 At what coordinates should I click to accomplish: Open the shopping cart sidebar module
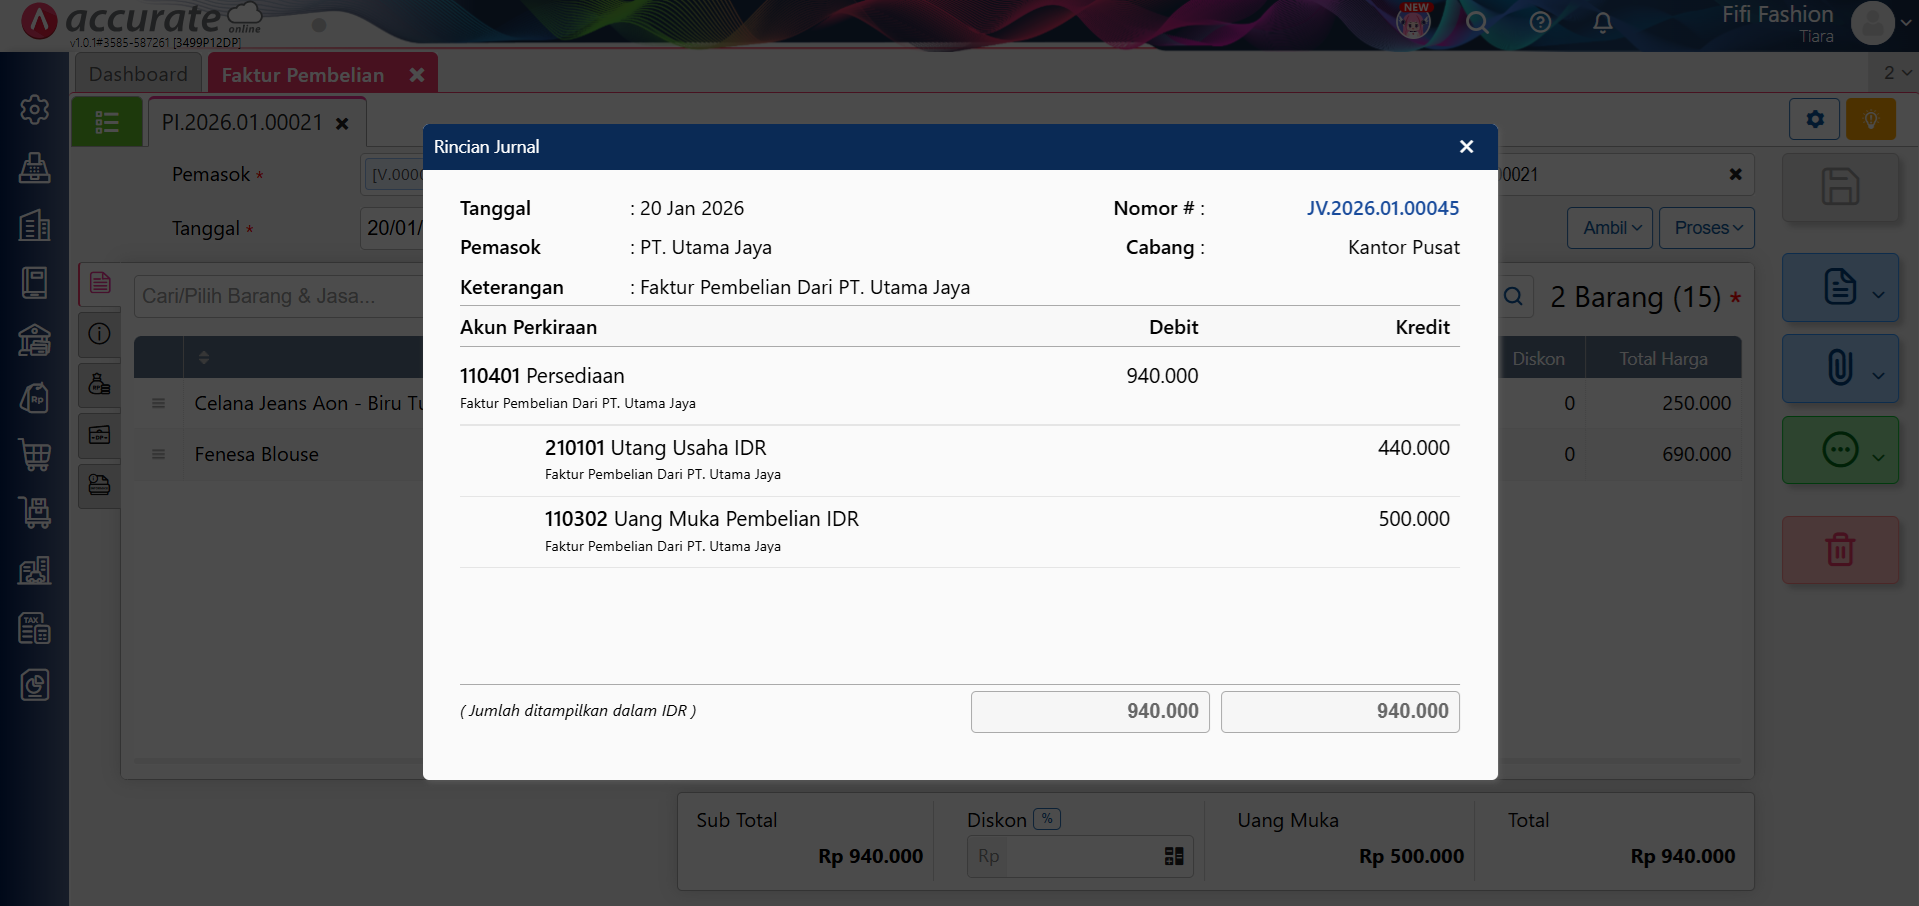35,455
